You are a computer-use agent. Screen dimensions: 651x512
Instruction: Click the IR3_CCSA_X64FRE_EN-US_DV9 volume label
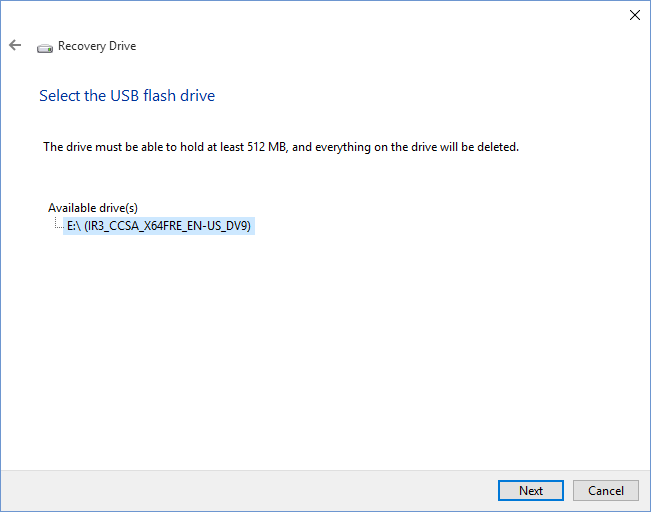pyautogui.click(x=169, y=226)
